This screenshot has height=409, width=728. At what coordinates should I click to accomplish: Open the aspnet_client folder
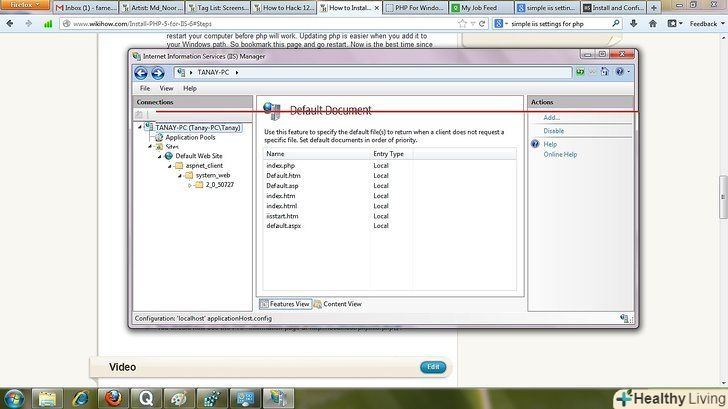tap(202, 165)
